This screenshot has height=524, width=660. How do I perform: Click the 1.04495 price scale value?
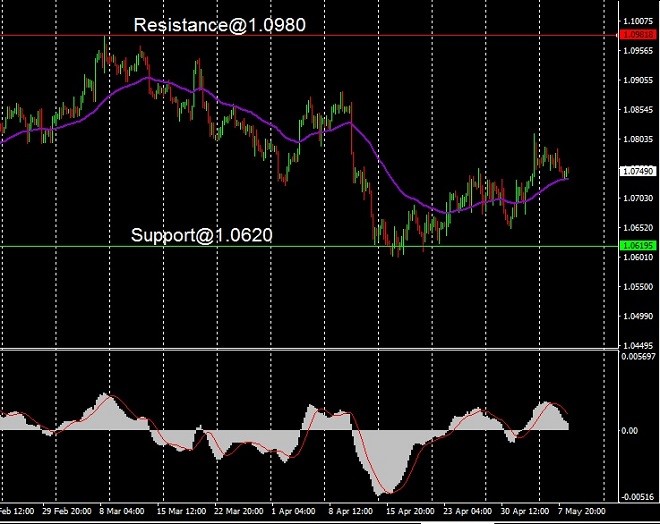click(x=638, y=346)
